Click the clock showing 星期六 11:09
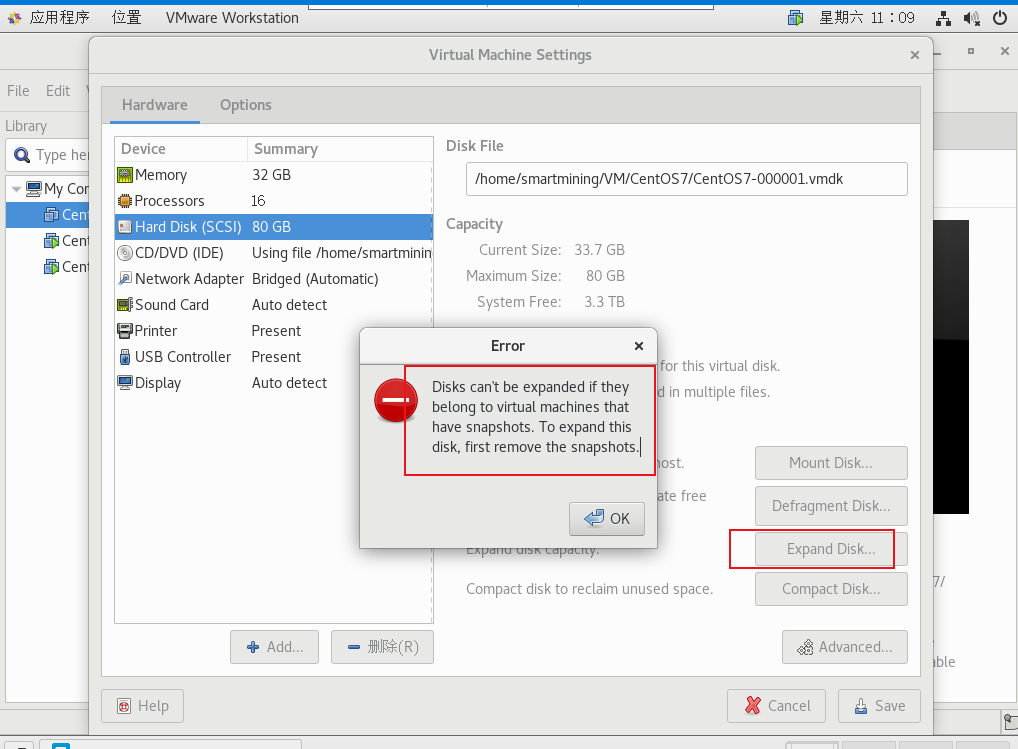This screenshot has height=749, width=1018. [867, 18]
